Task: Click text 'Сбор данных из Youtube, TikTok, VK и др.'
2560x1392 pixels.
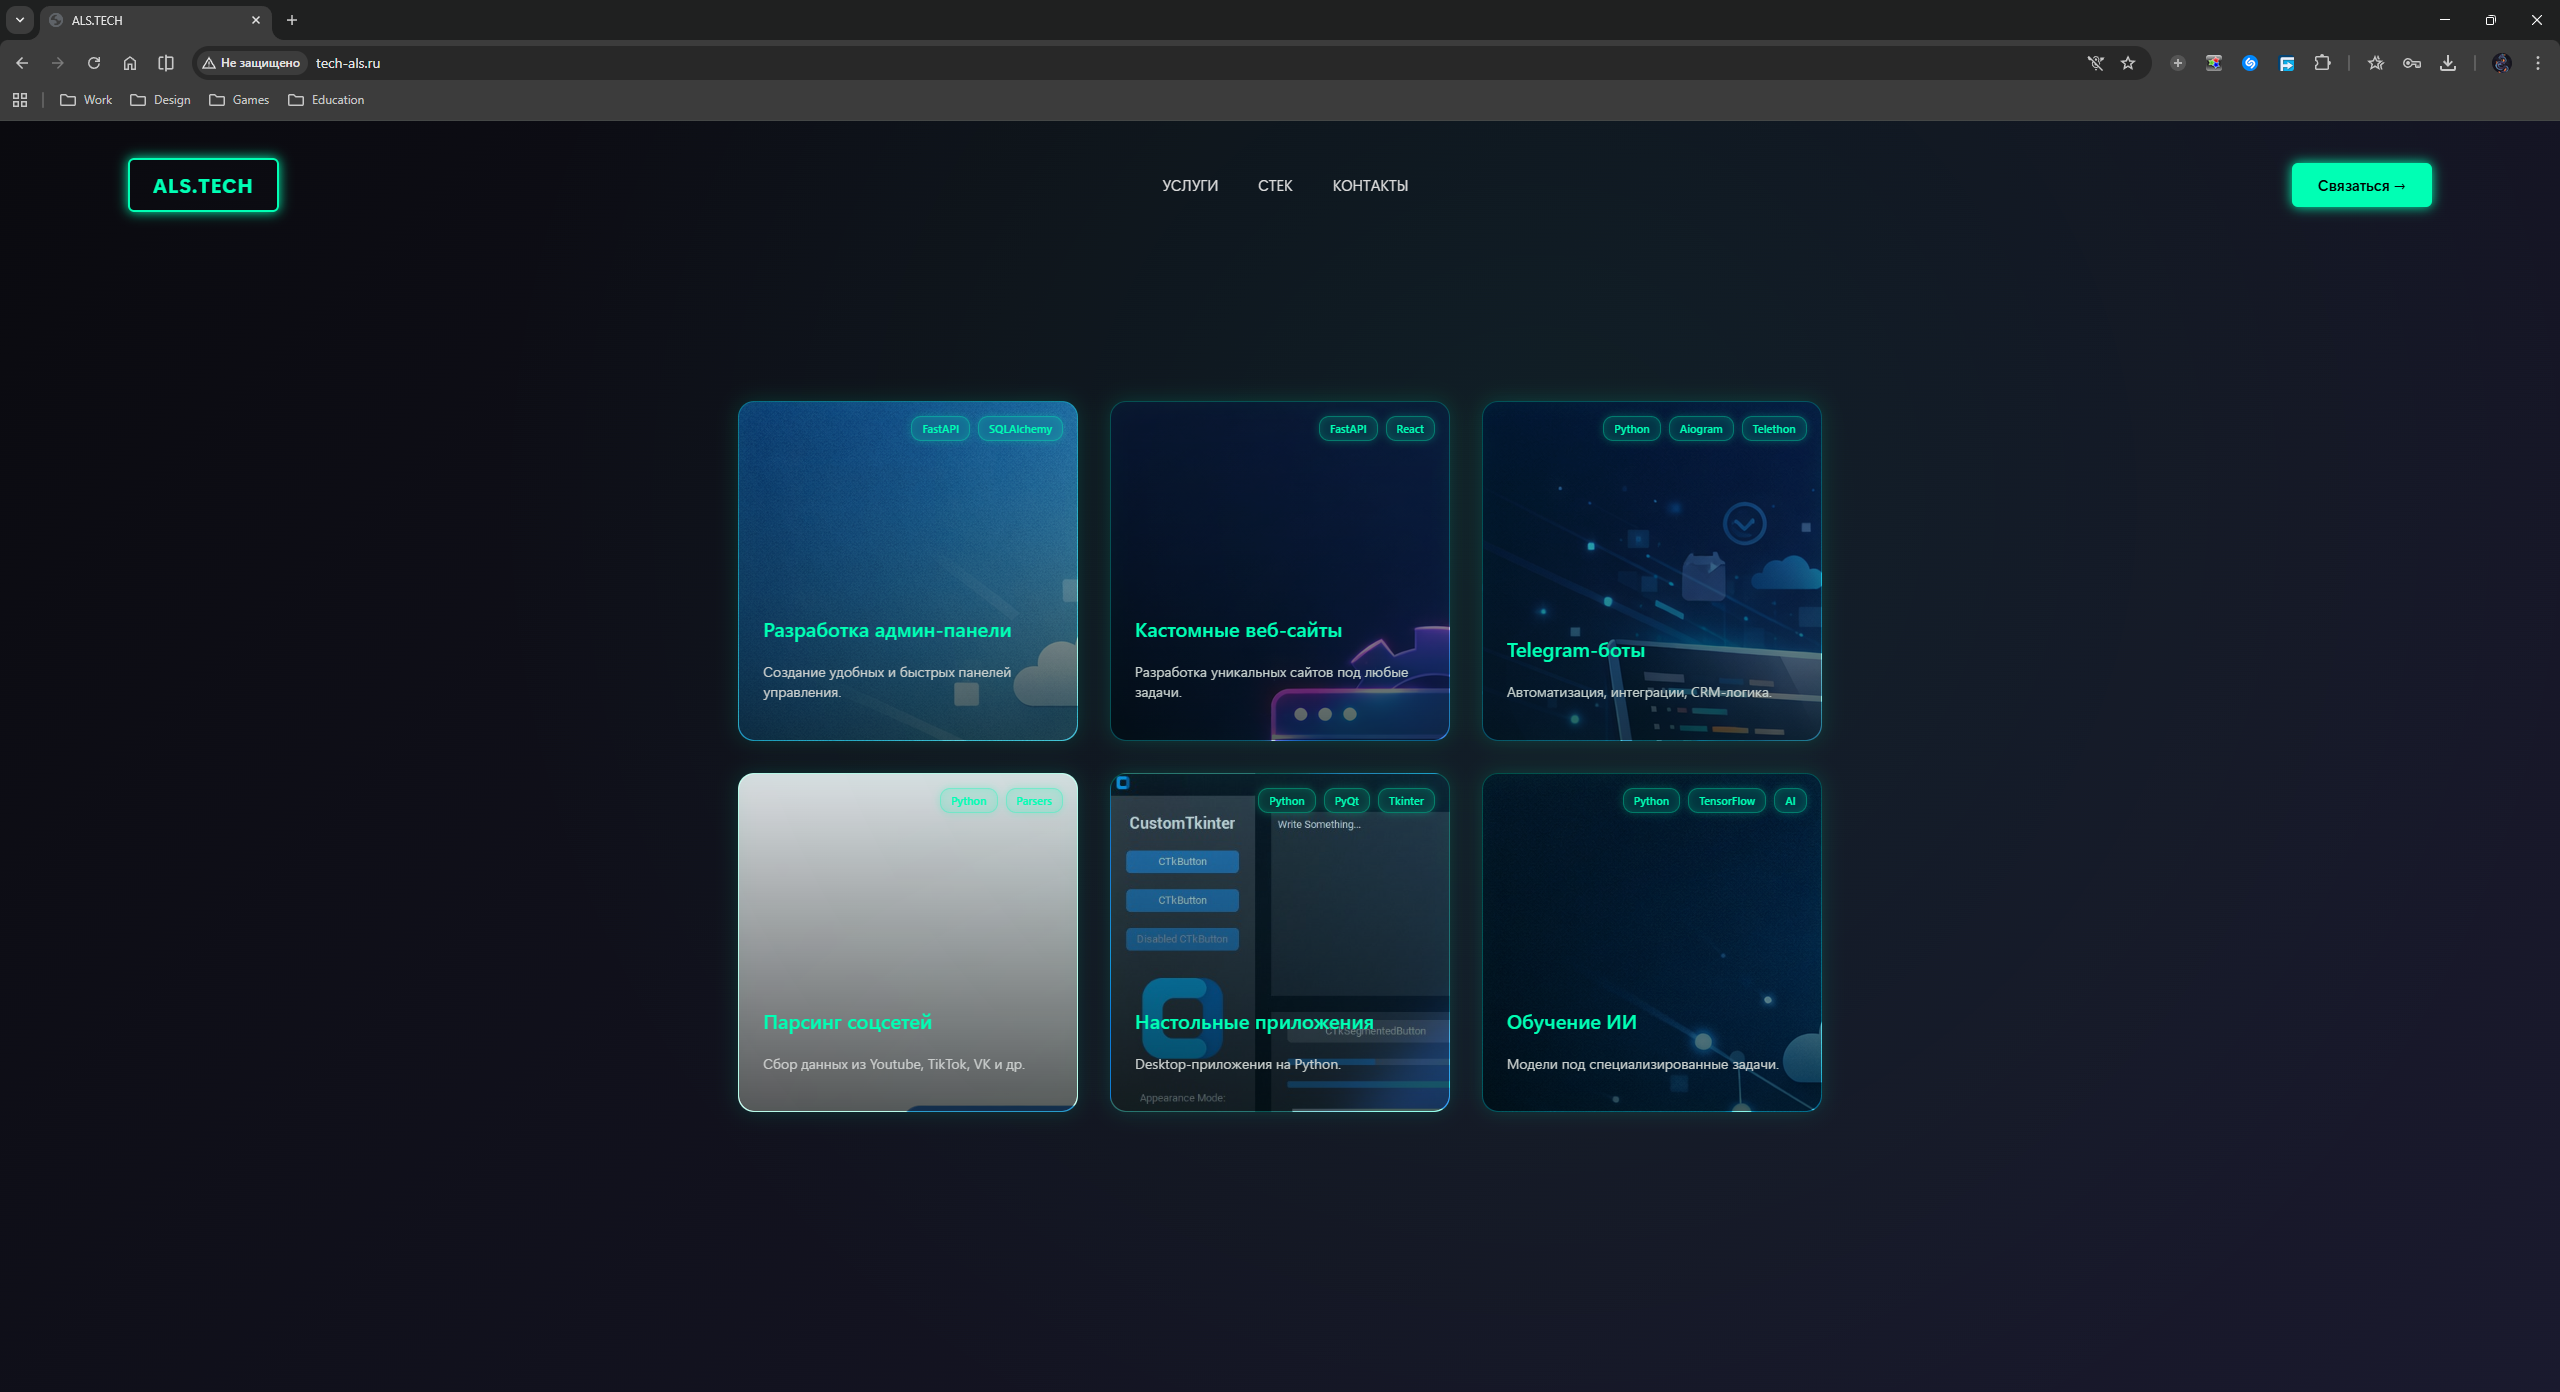Action: tap(893, 1064)
